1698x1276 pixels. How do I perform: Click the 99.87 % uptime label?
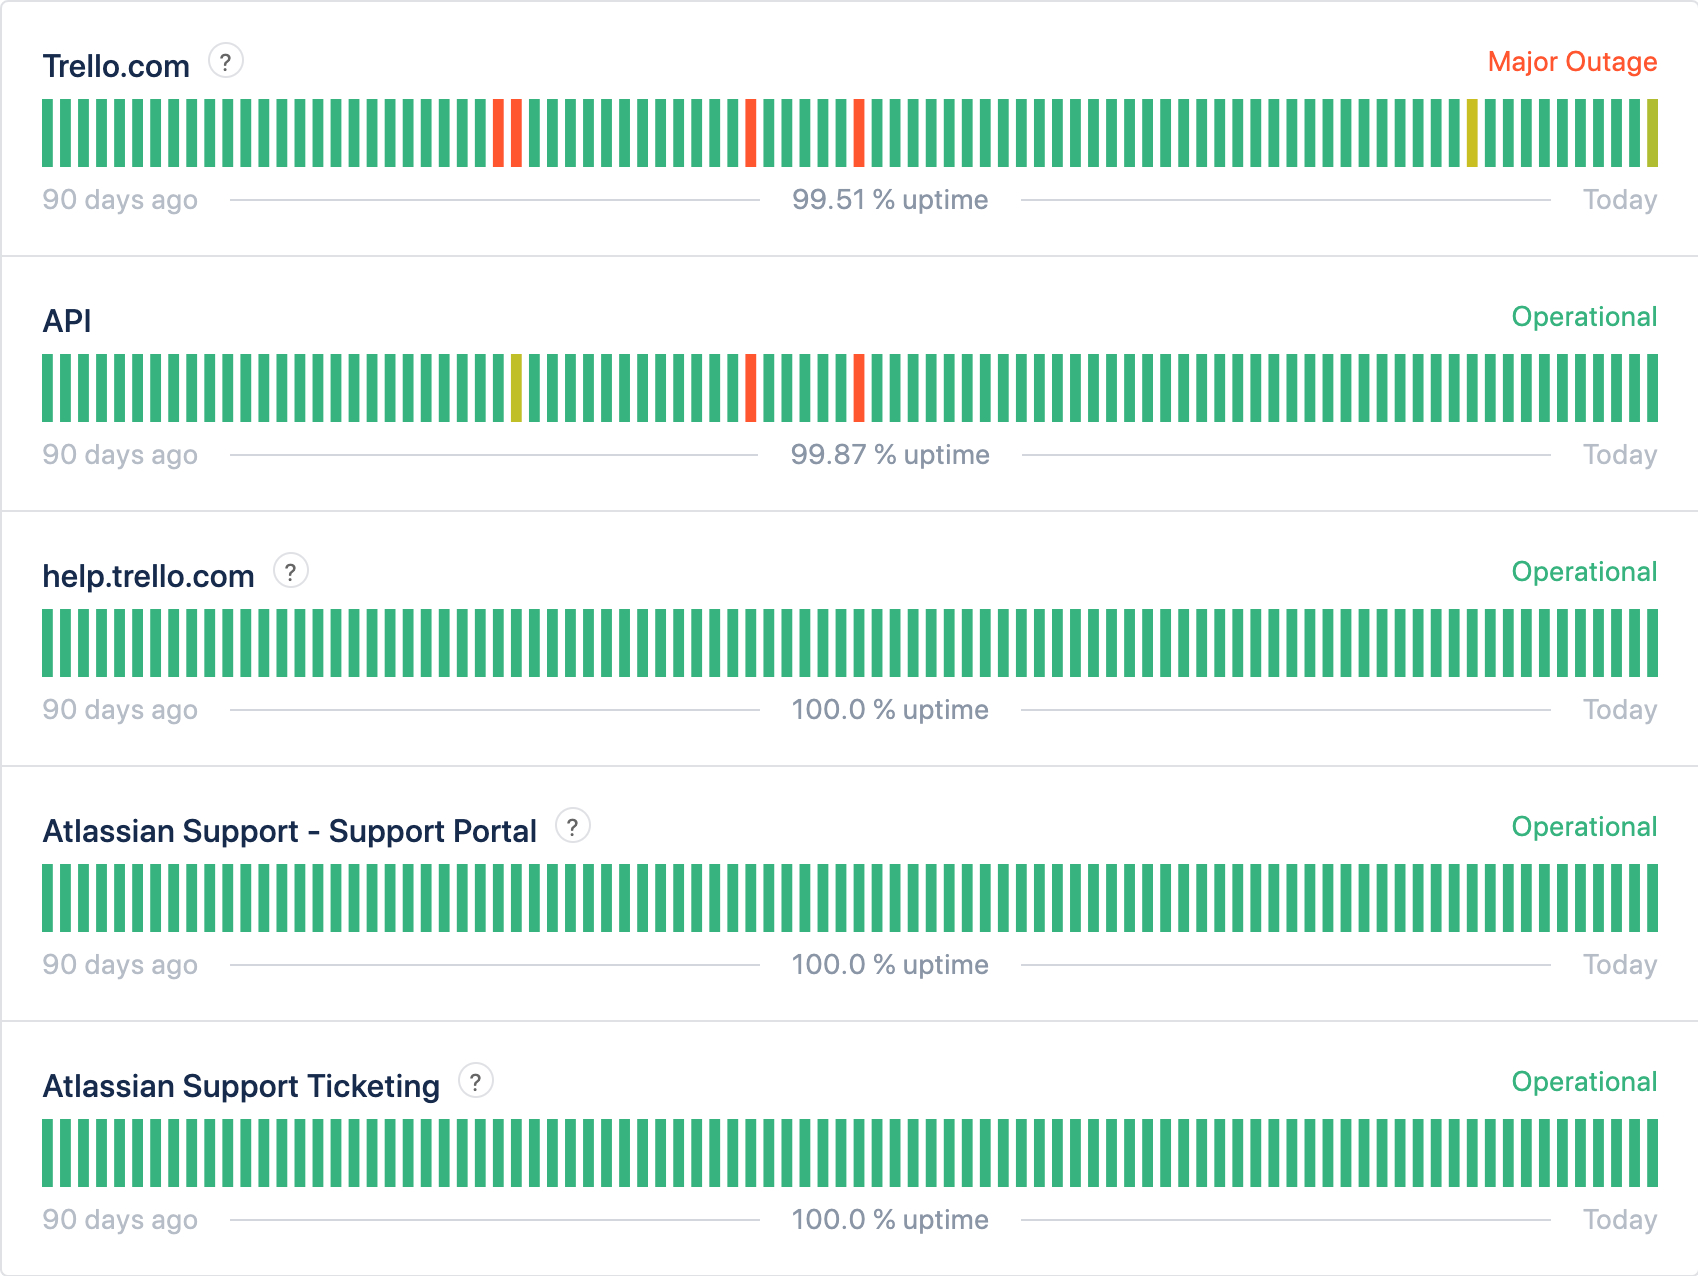tap(890, 455)
